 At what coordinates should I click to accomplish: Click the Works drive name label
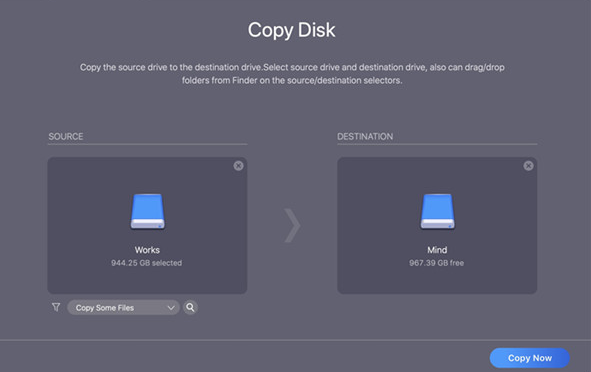[147, 250]
